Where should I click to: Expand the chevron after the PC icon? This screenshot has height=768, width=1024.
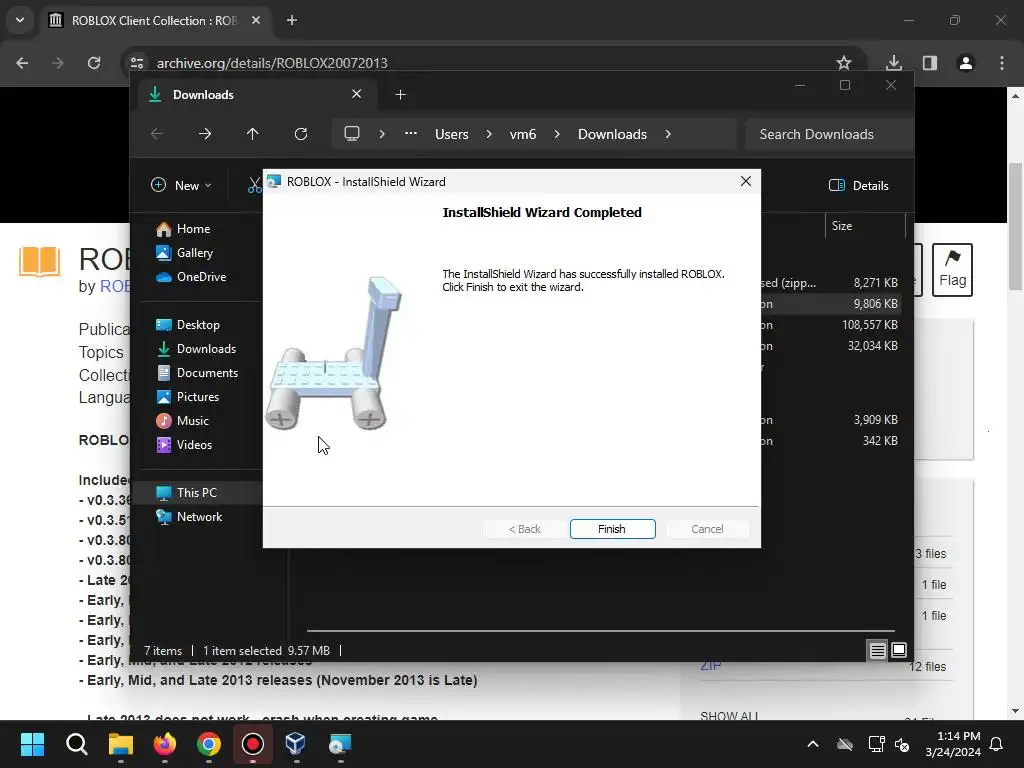[x=382, y=134]
